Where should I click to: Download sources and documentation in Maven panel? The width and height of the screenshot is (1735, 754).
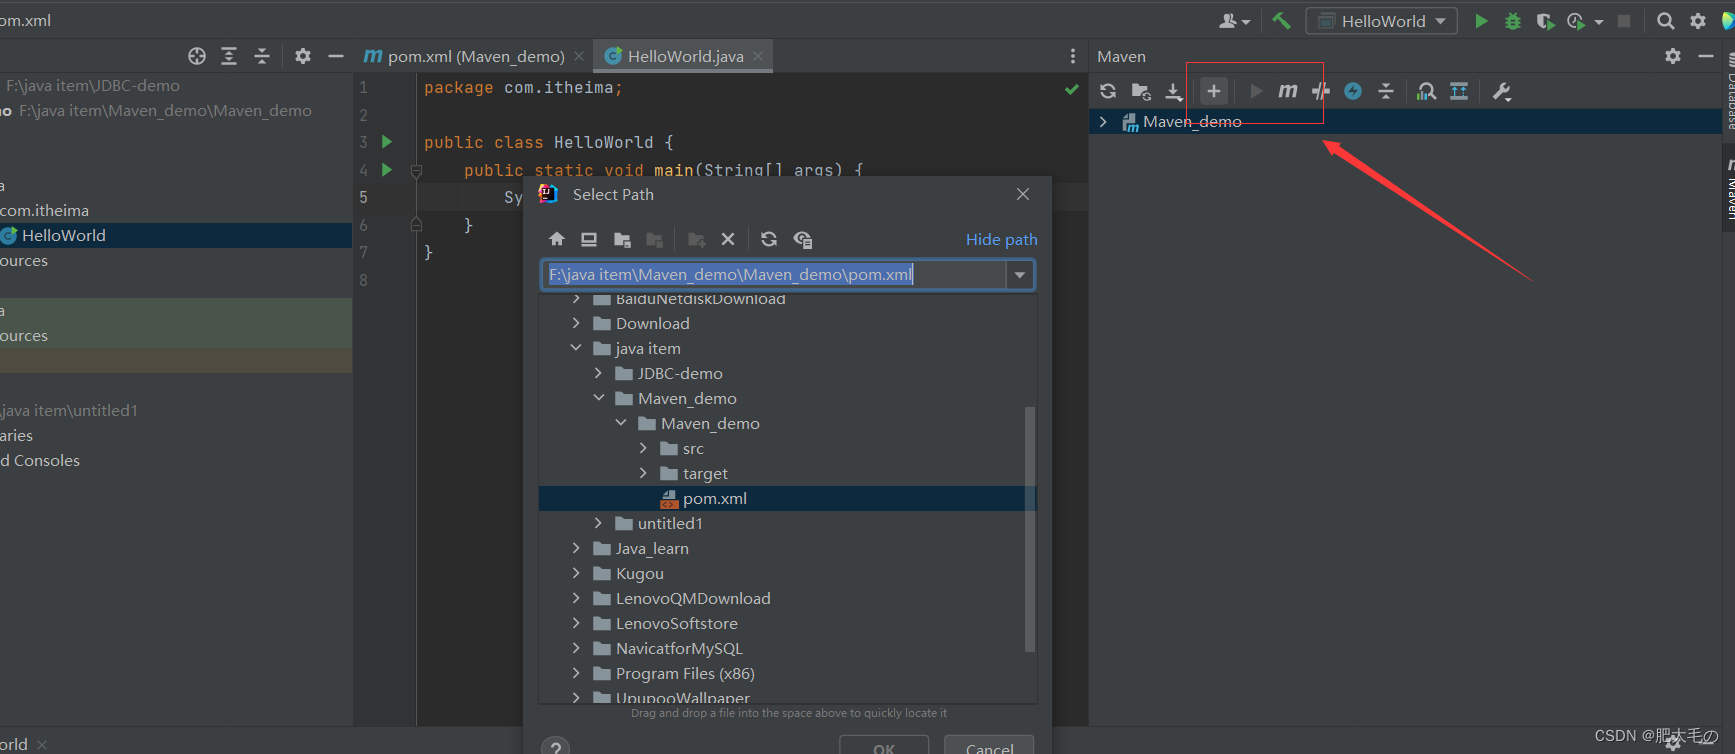pos(1174,92)
